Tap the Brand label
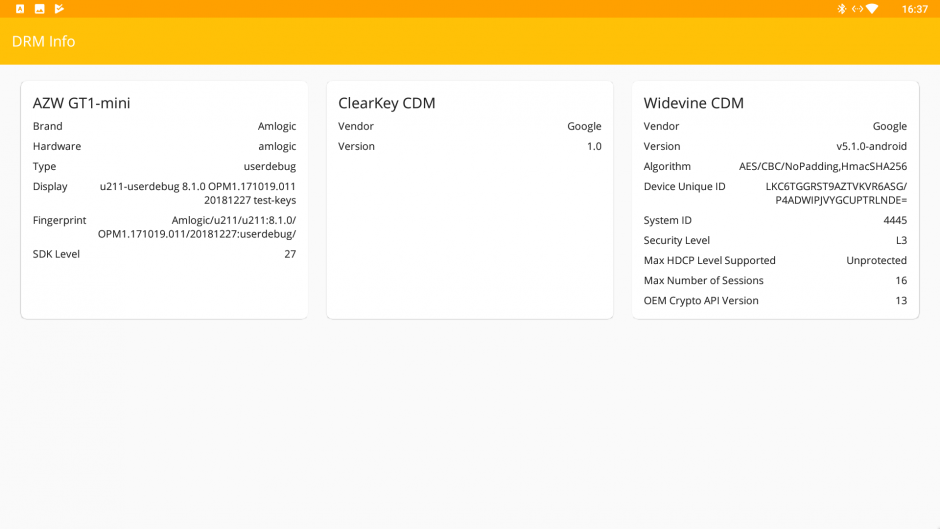Screen dimensions: 940x529 47,127
